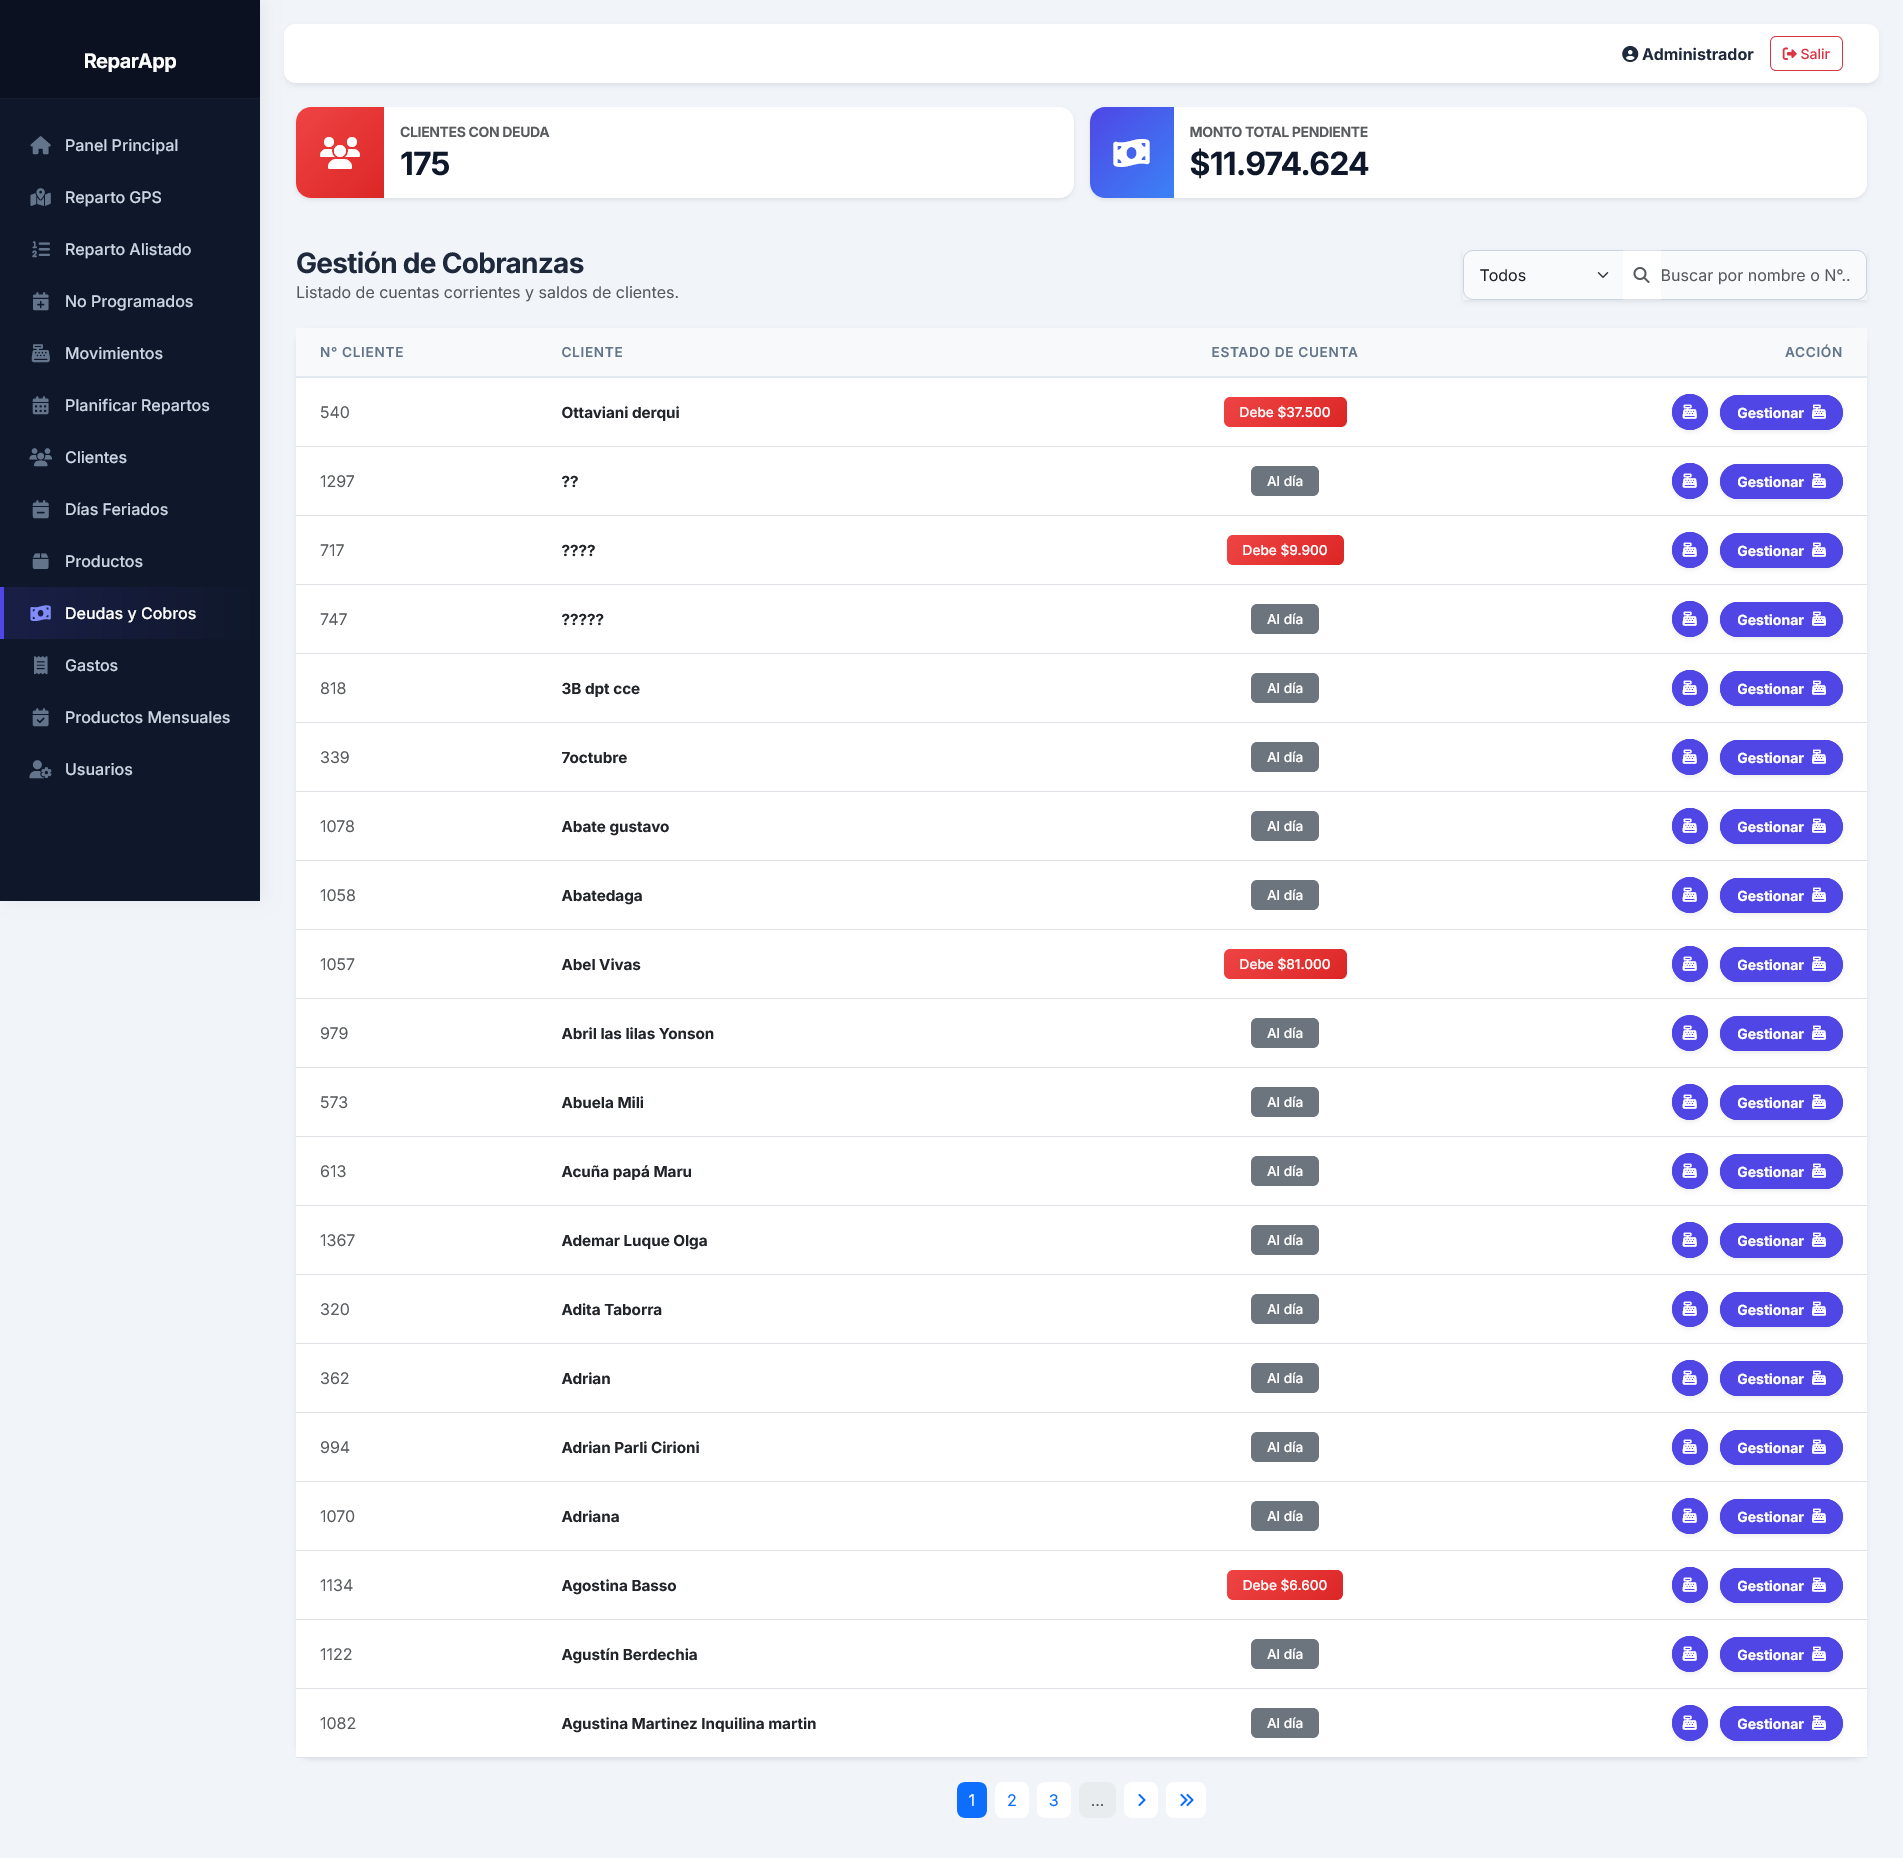Click the next page arrow

click(1141, 1800)
